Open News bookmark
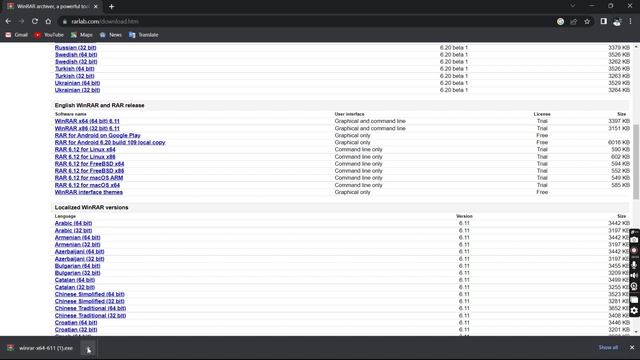 click(x=111, y=35)
